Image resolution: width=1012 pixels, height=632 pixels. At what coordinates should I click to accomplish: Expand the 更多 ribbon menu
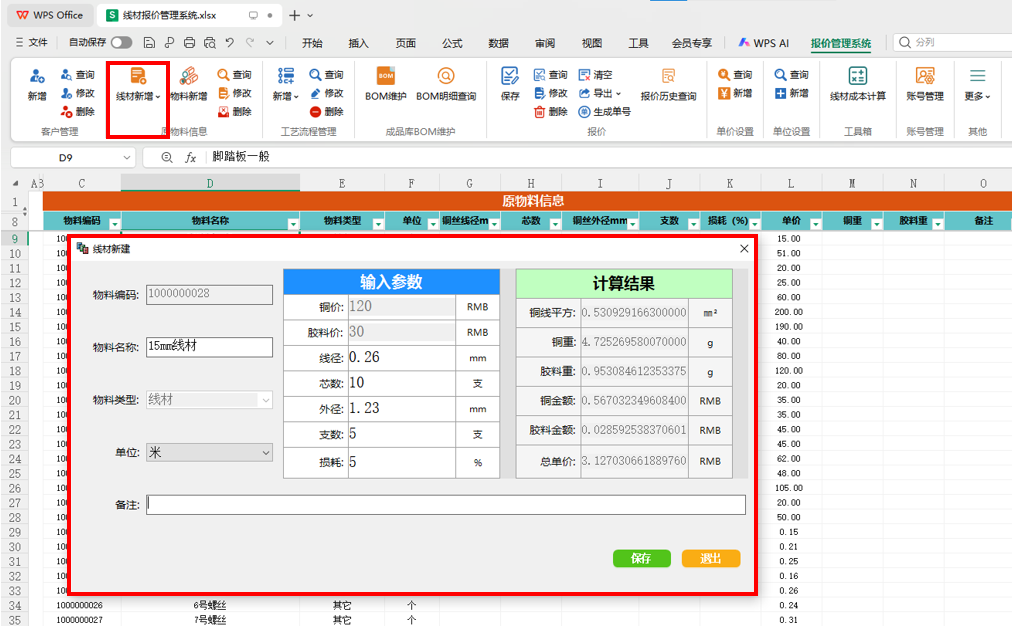tap(977, 85)
